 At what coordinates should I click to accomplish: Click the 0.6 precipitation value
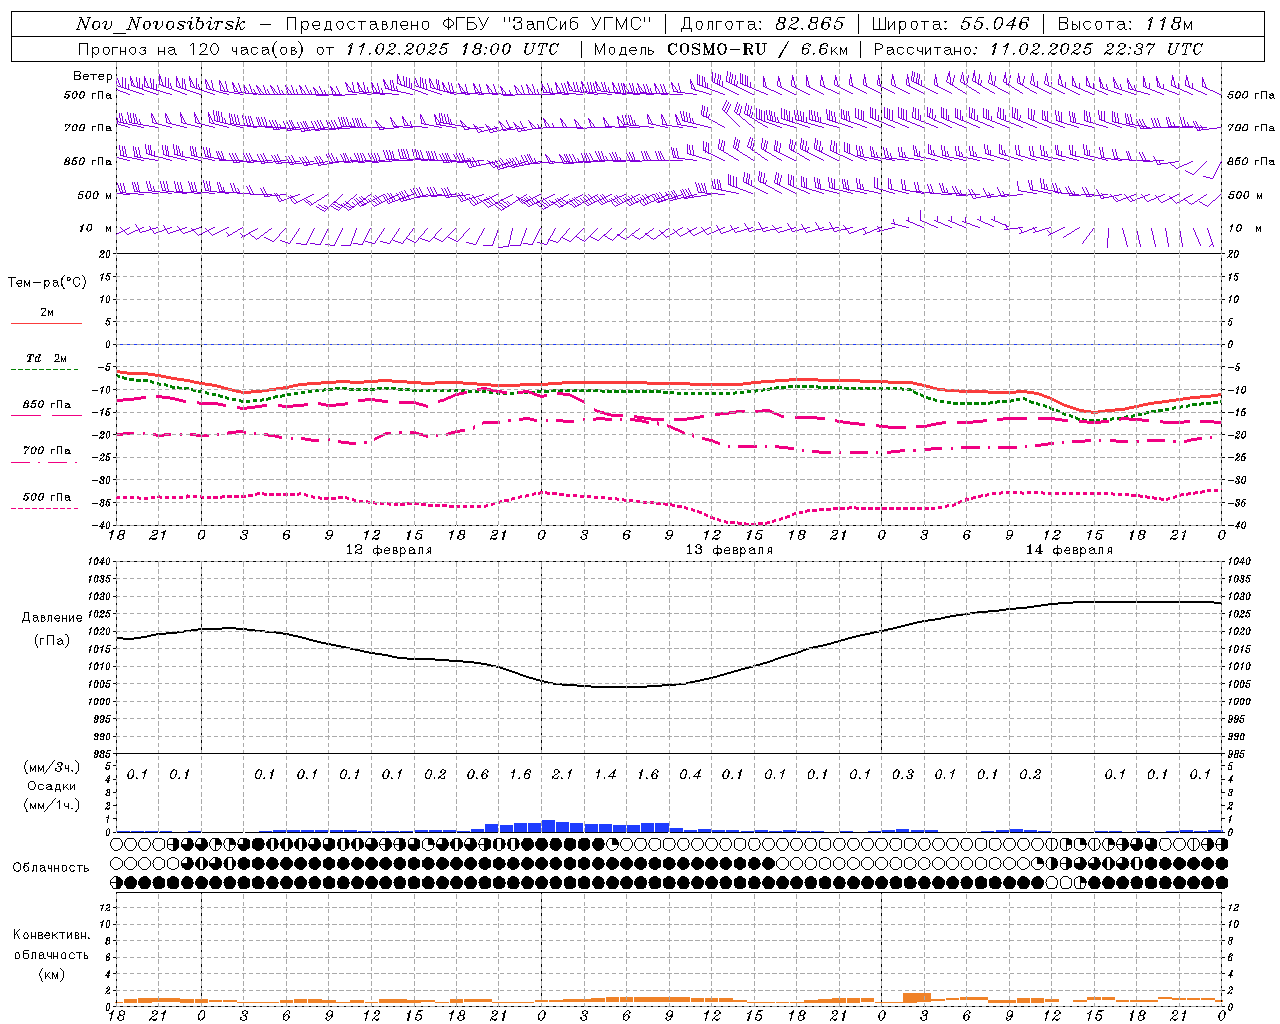[478, 775]
